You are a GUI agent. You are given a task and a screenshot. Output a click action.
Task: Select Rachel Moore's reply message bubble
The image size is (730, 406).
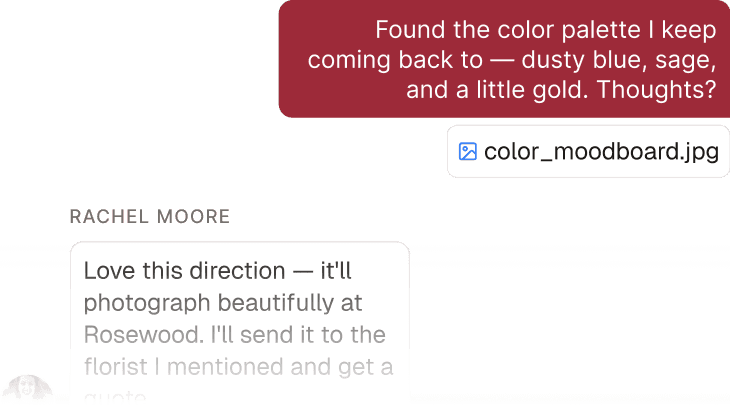tap(240, 321)
